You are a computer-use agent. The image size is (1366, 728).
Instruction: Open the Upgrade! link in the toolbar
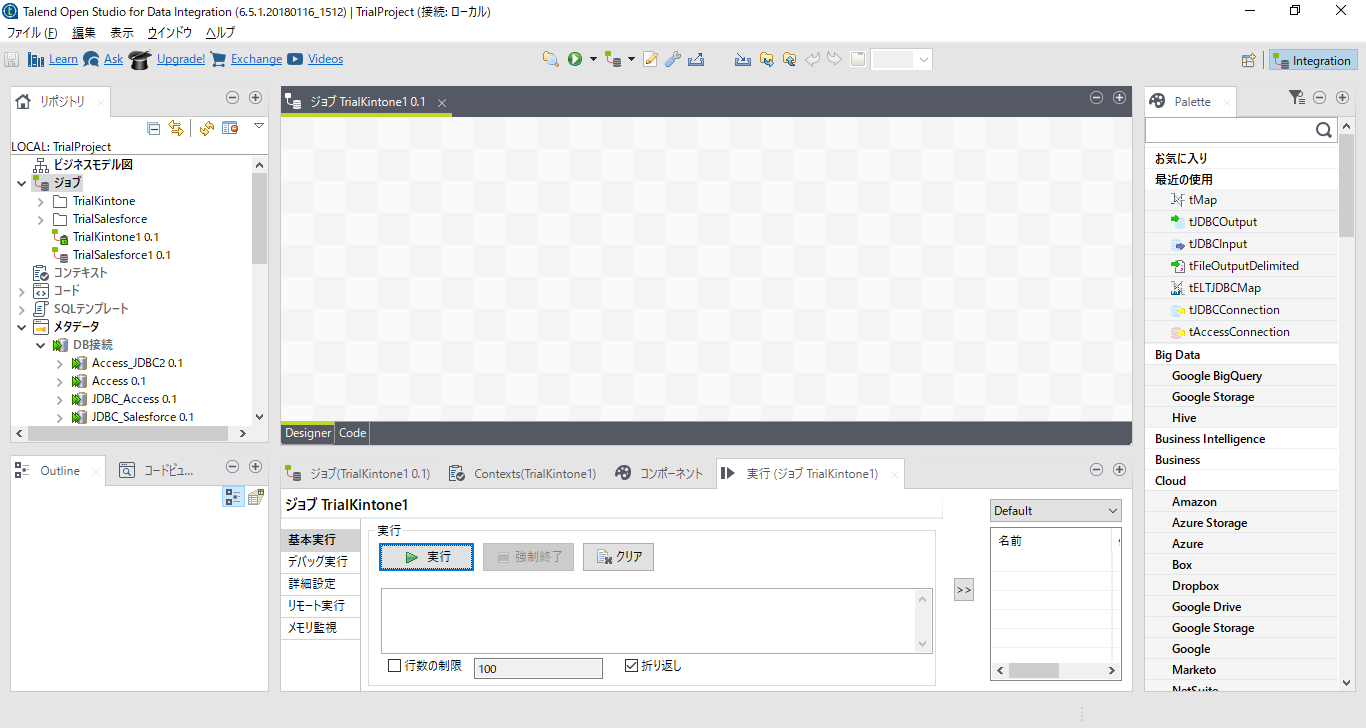[180, 59]
